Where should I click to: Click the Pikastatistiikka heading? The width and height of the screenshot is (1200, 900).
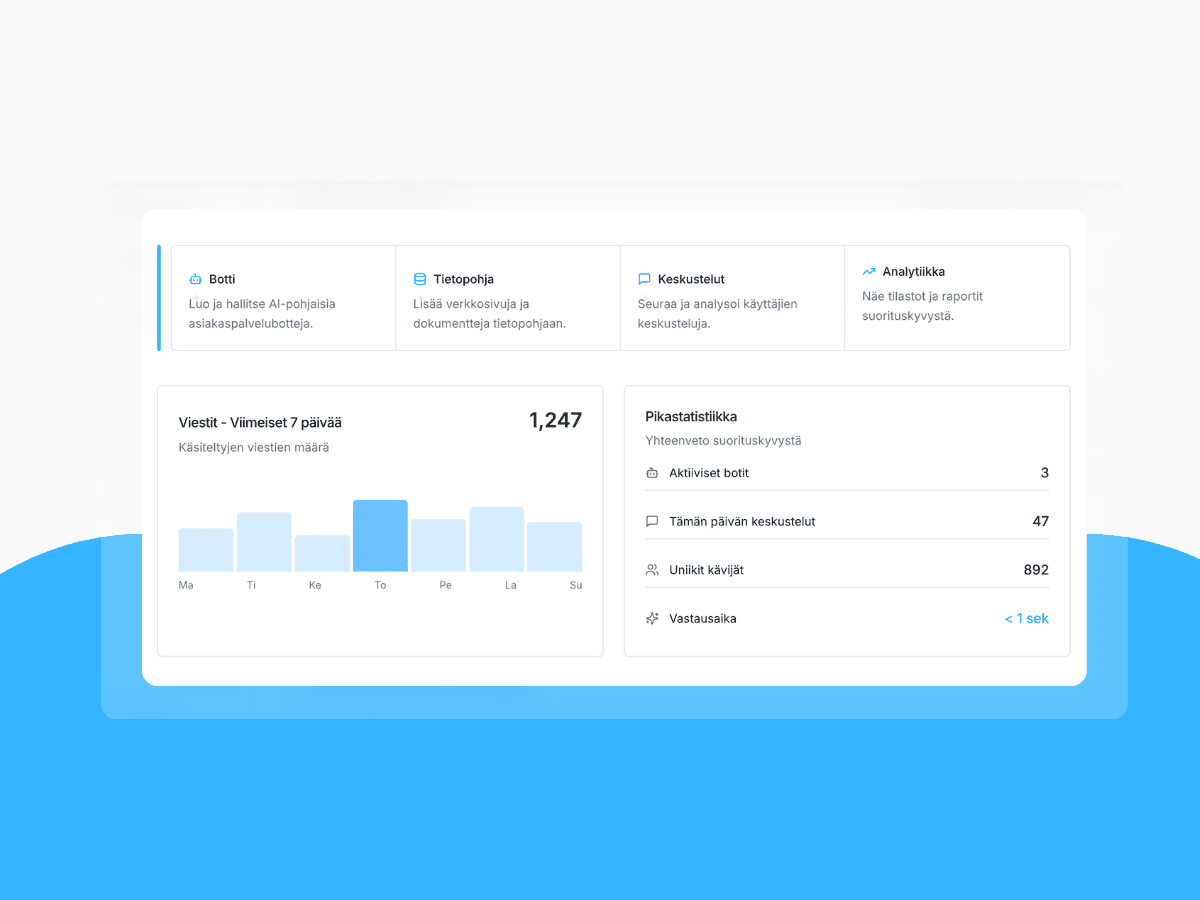coord(691,417)
